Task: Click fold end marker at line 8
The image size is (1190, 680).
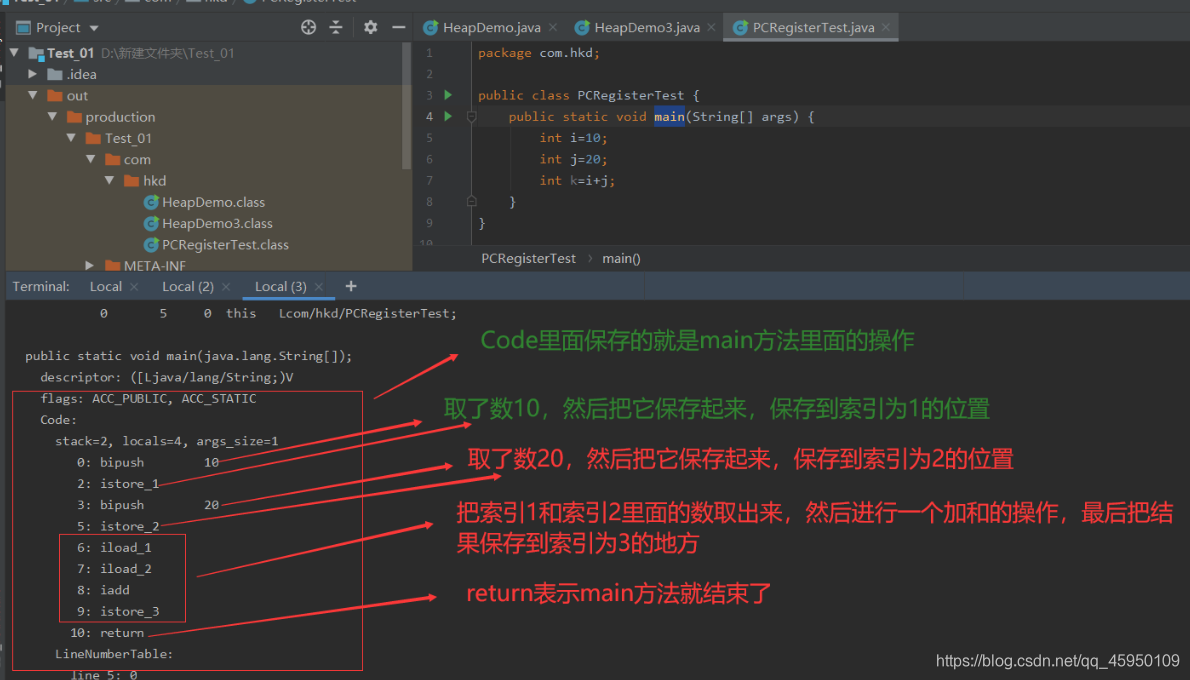Action: click(x=471, y=201)
